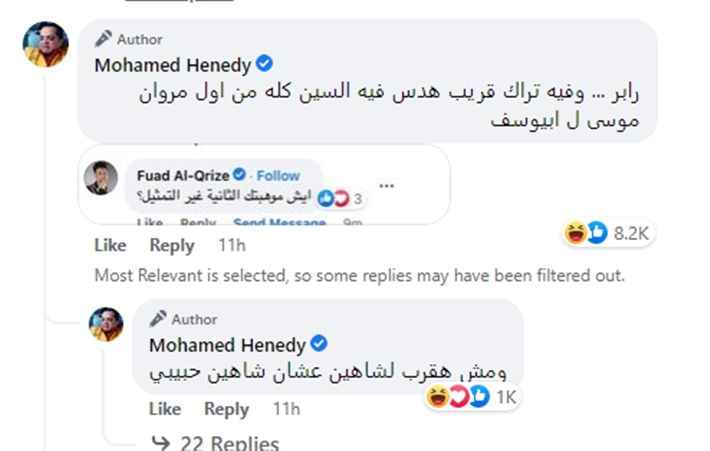Like the top Mohamed Henedy comment

110,245
